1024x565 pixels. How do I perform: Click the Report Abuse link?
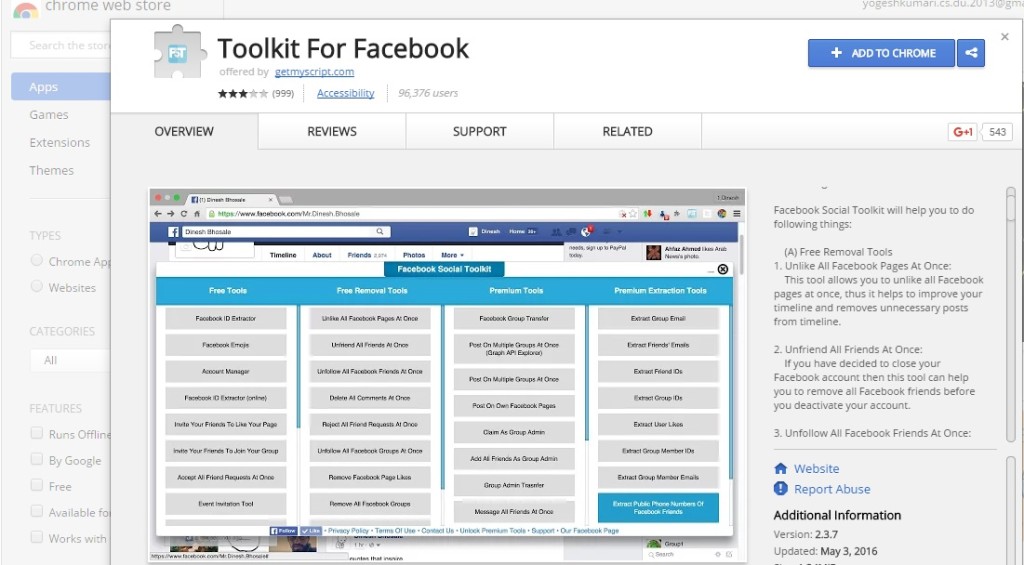(x=832, y=489)
